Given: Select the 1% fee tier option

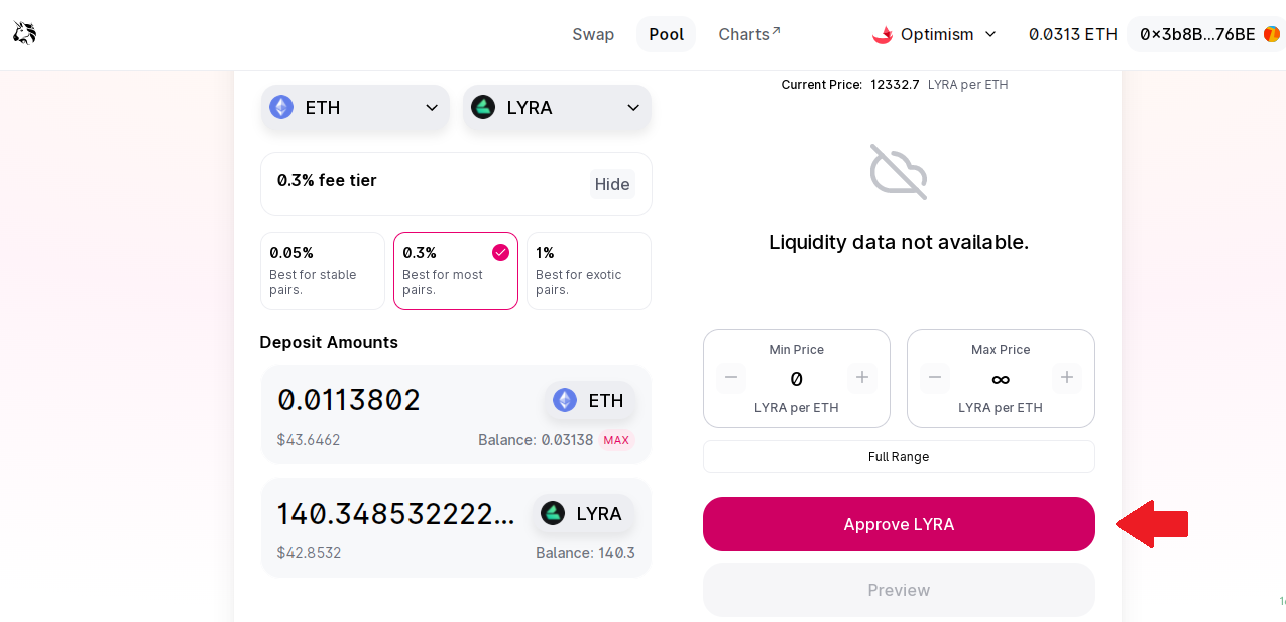Looking at the screenshot, I should [x=589, y=271].
